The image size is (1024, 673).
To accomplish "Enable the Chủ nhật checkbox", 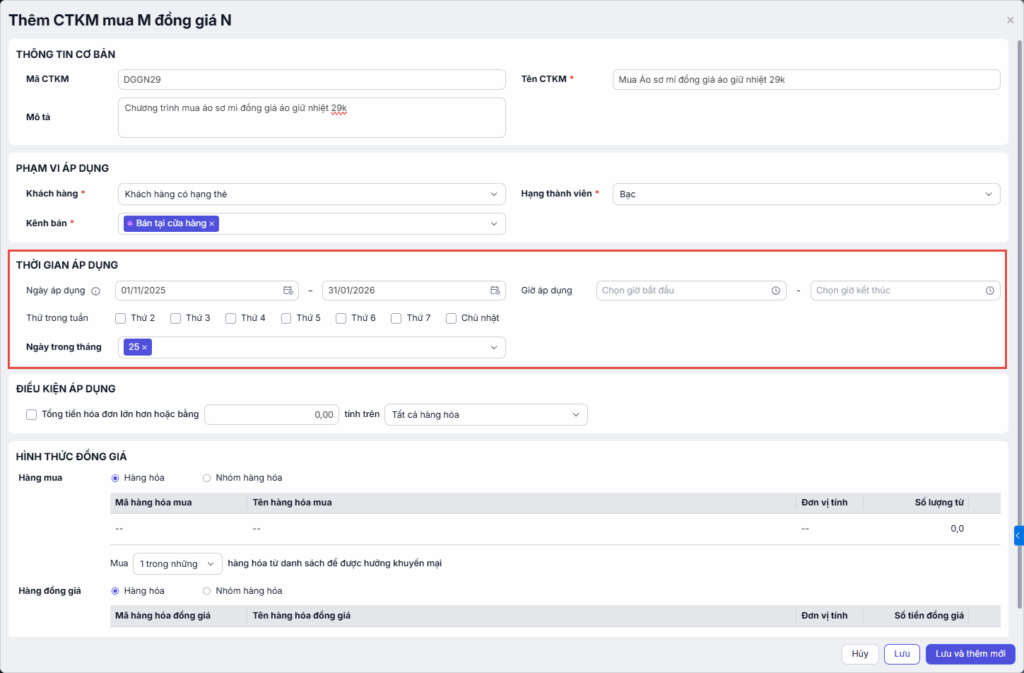I will (452, 318).
